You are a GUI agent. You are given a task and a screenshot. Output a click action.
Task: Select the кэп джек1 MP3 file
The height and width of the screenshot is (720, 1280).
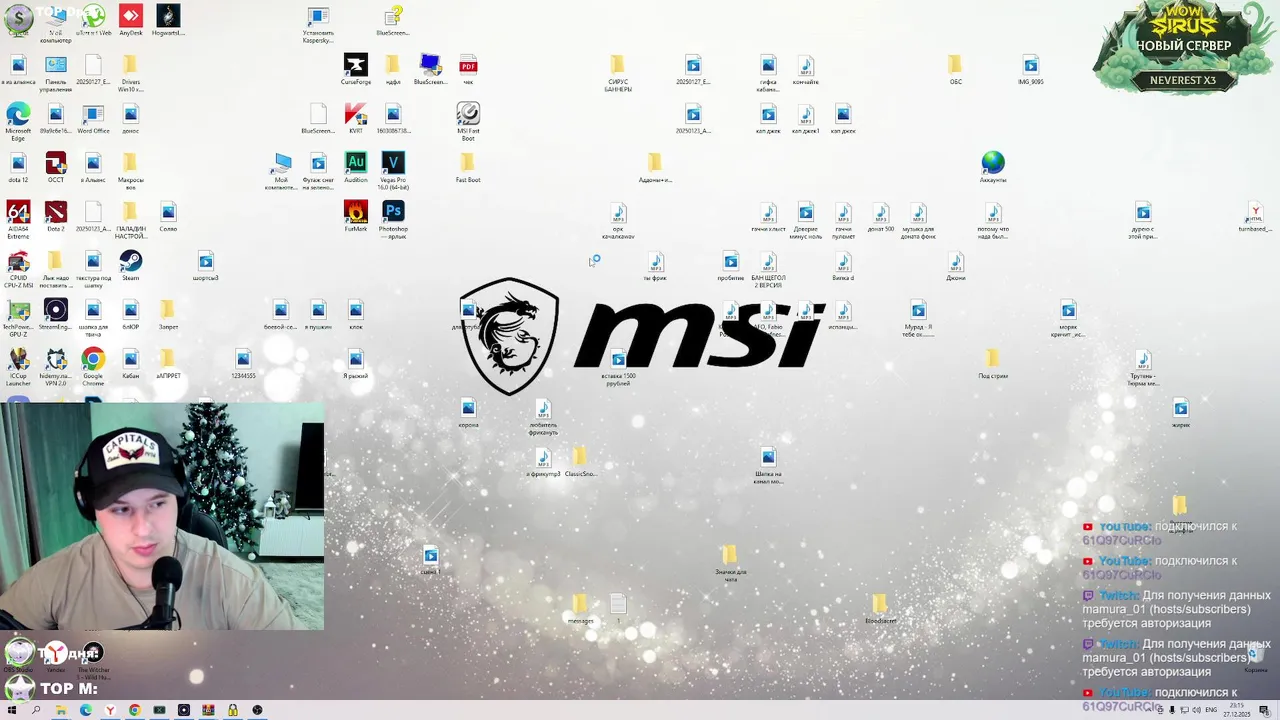[x=806, y=118]
